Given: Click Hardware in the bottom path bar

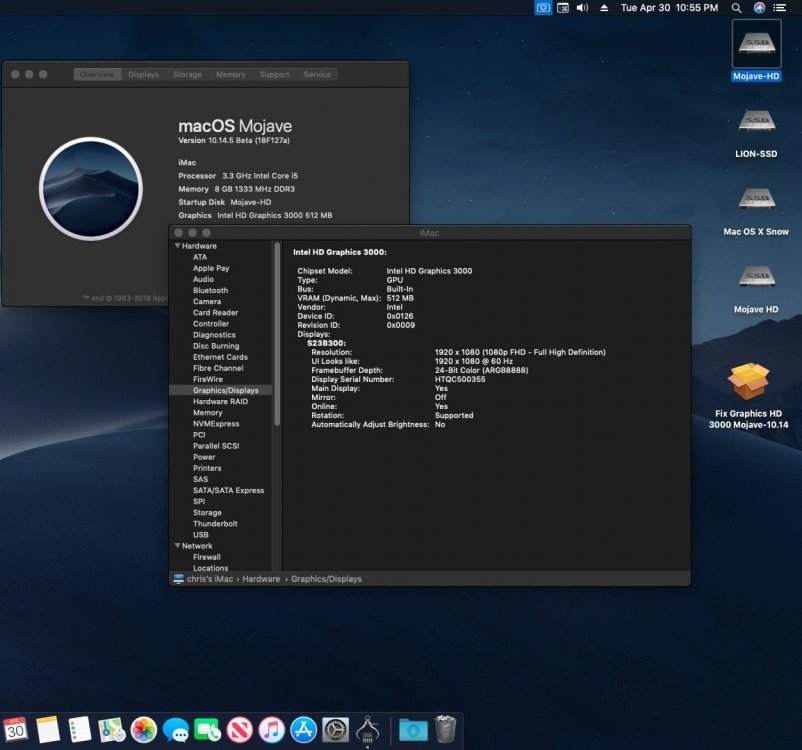Looking at the screenshot, I should coord(261,579).
